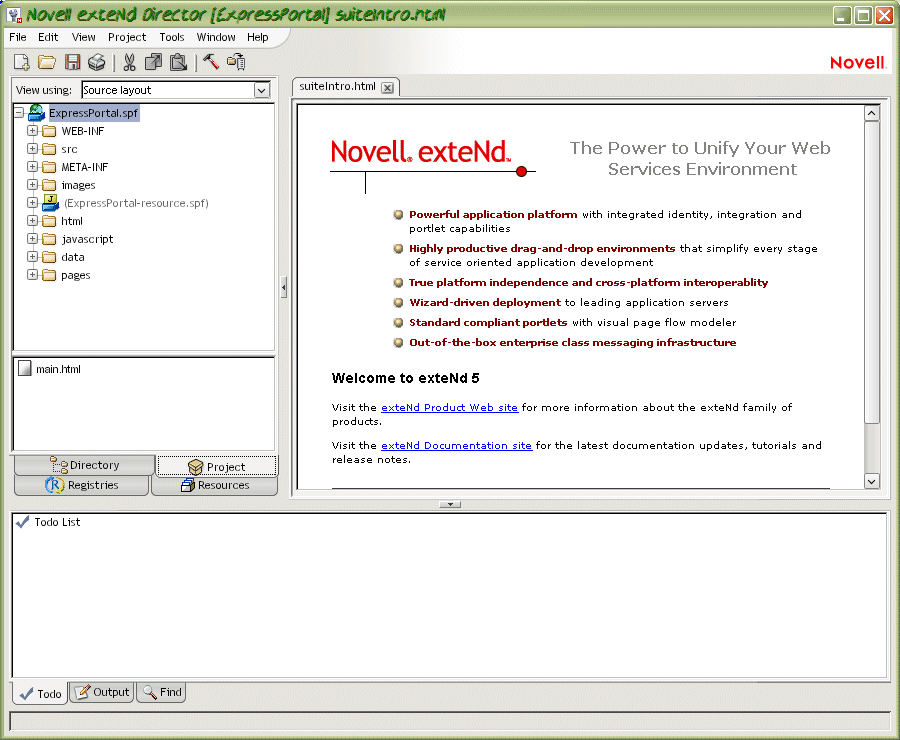
Task: Click the Welcome to exteNd 5 heading
Action: 405,378
